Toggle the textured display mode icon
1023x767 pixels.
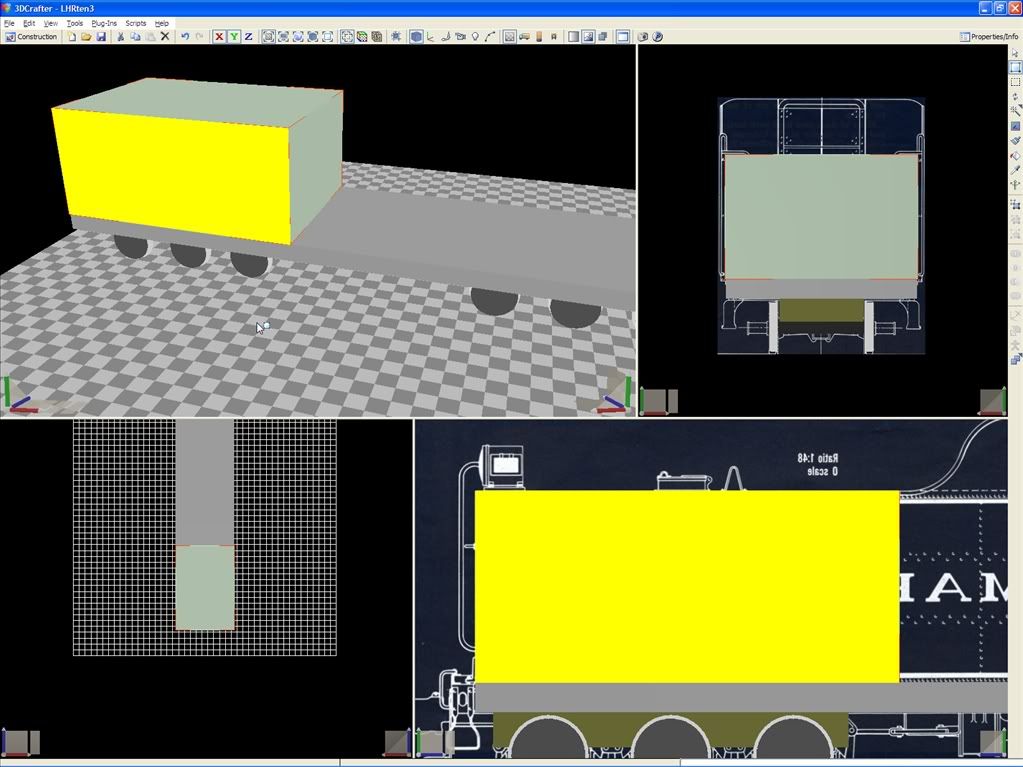(x=588, y=37)
